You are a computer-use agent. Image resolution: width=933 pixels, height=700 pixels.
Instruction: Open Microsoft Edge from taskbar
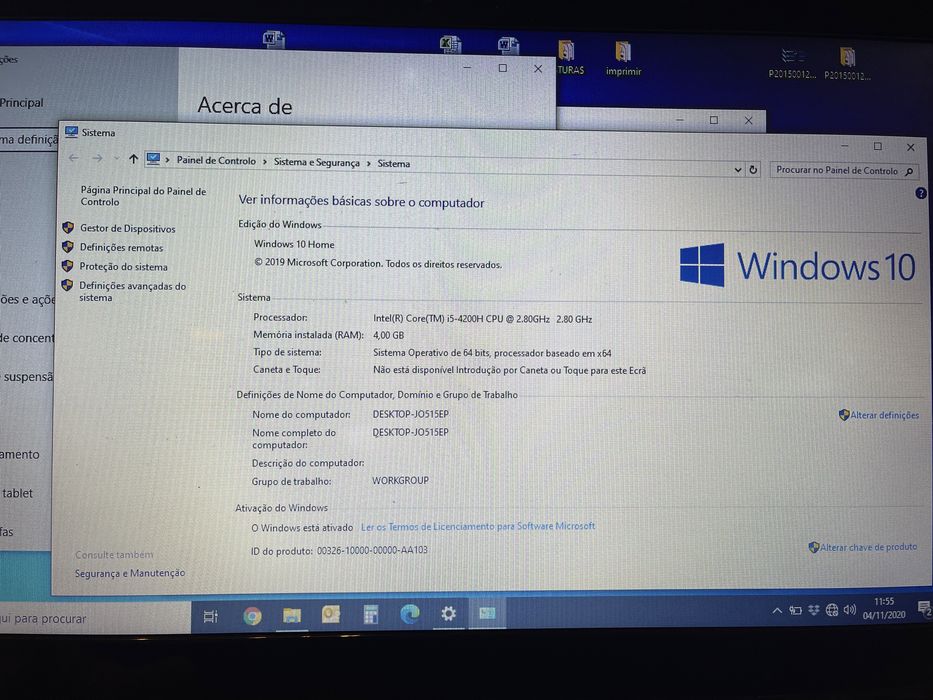(409, 614)
